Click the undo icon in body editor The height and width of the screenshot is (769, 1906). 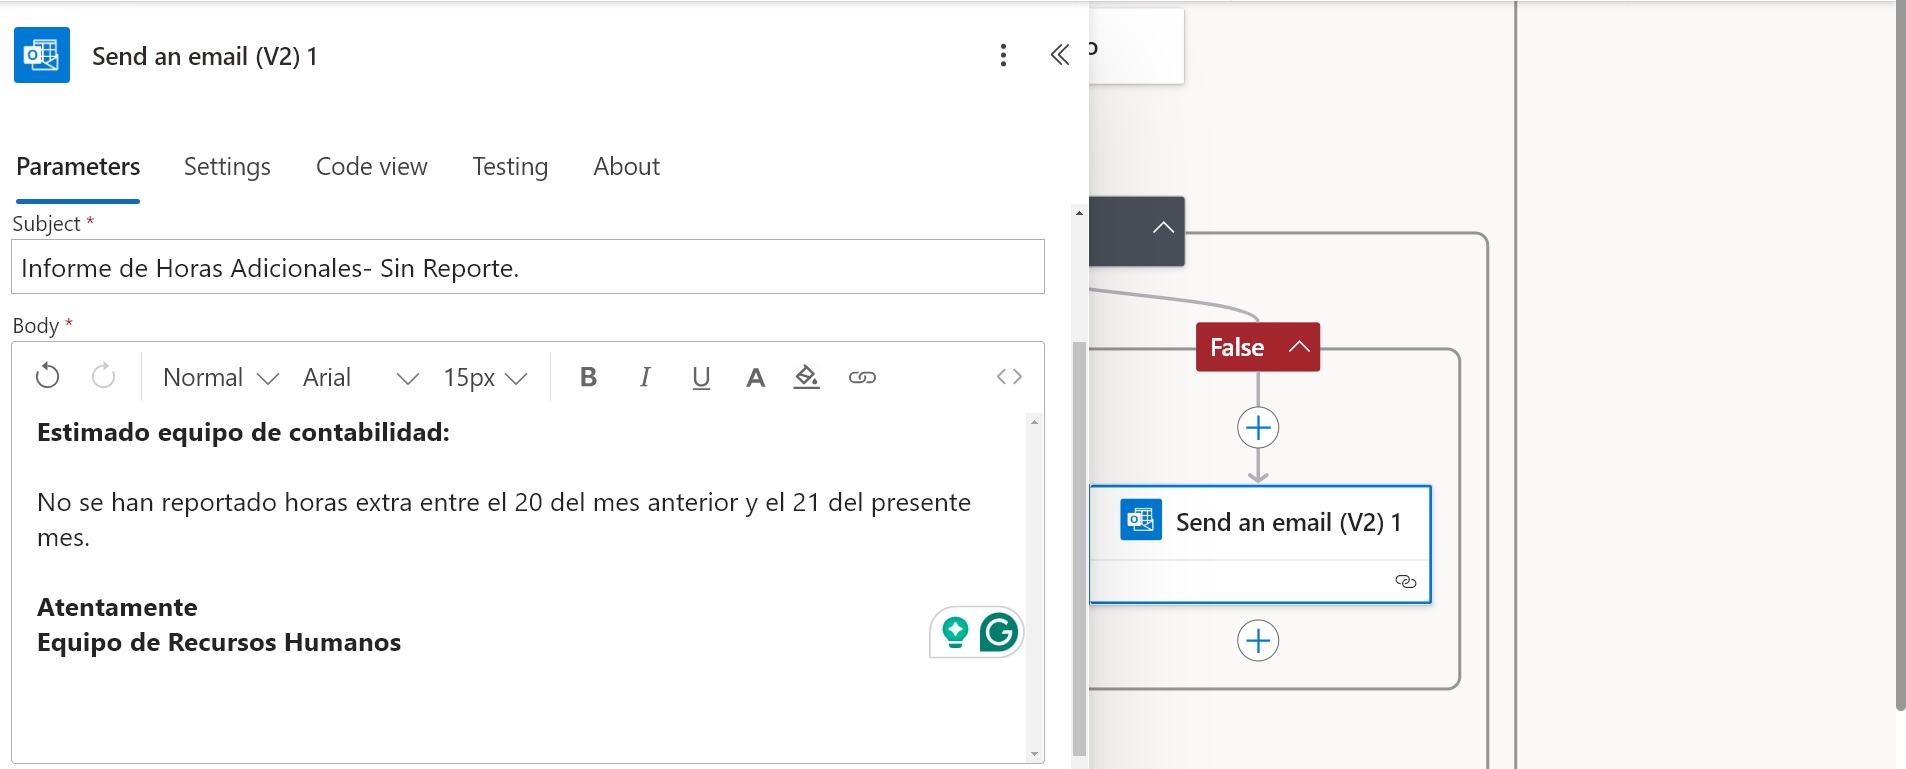tap(47, 377)
